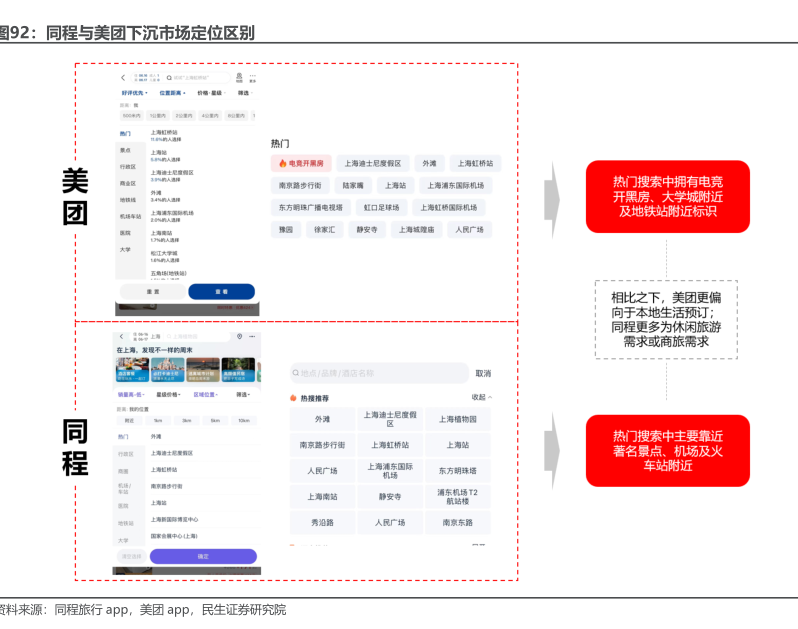
Task: Choose the 附近 distance chip in Tongcheng
Action: point(129,420)
